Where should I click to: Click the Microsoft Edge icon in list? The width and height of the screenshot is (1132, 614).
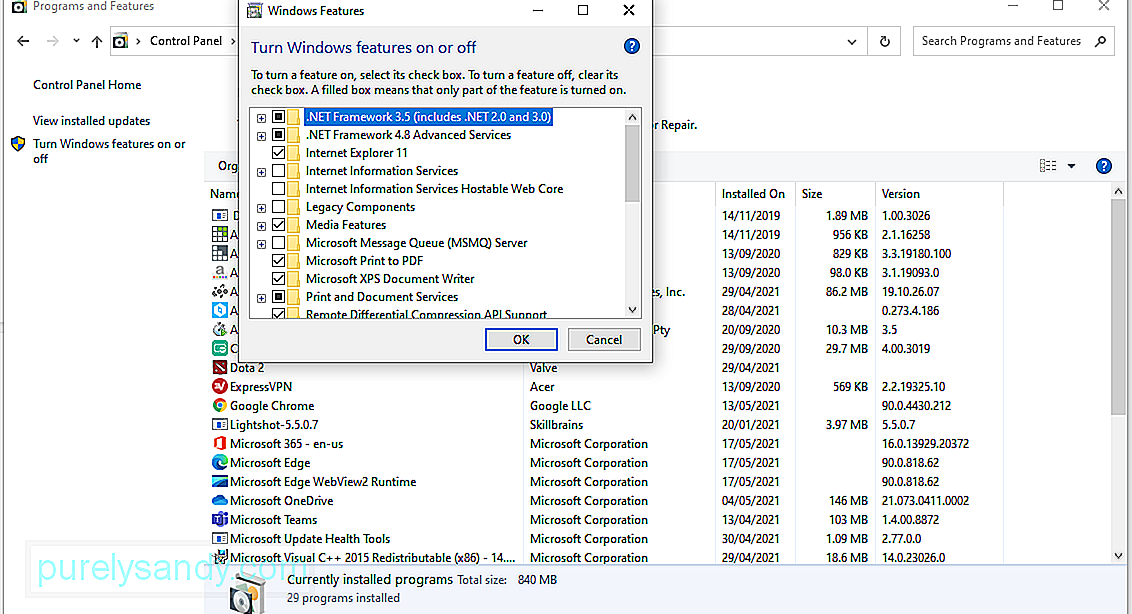pos(219,462)
